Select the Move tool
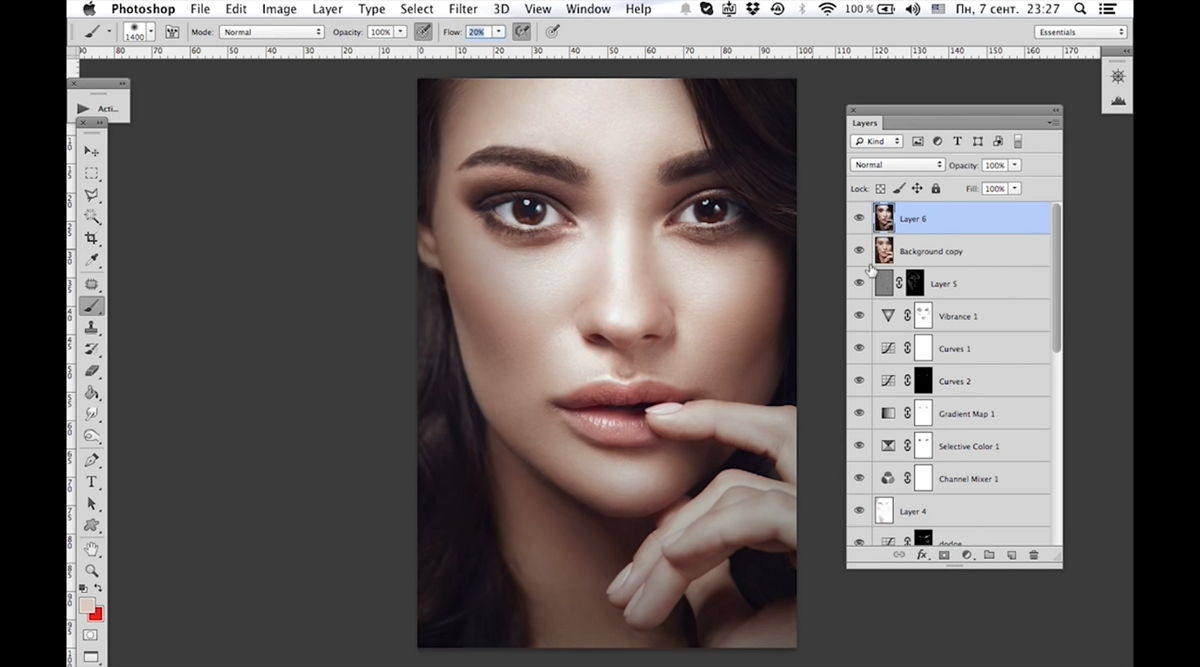The height and width of the screenshot is (667, 1200). [91, 151]
